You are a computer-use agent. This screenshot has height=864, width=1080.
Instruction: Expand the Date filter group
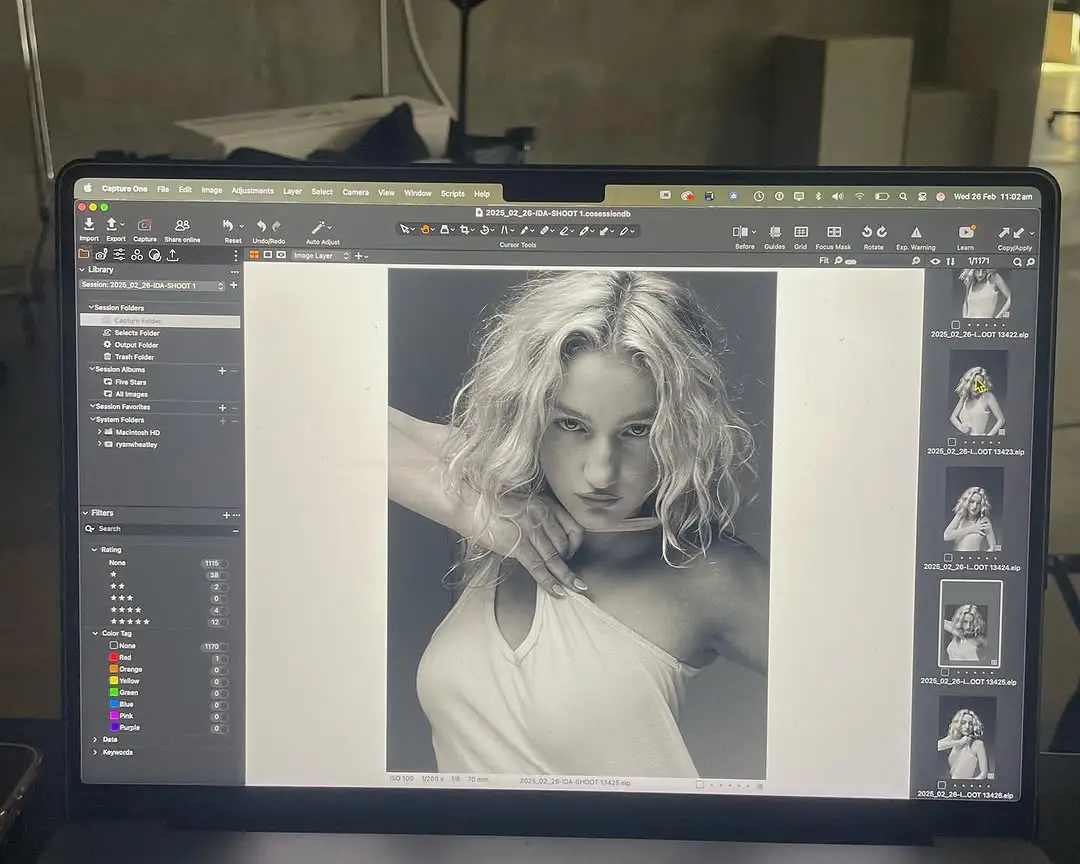click(95, 739)
